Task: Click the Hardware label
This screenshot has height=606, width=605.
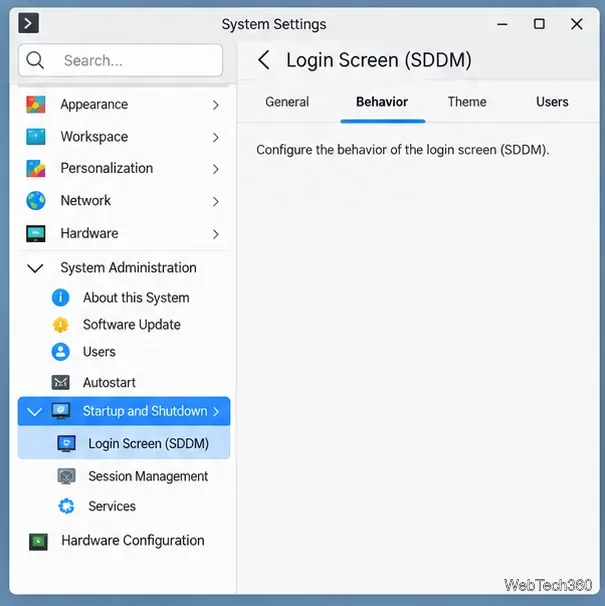Action: (x=89, y=233)
